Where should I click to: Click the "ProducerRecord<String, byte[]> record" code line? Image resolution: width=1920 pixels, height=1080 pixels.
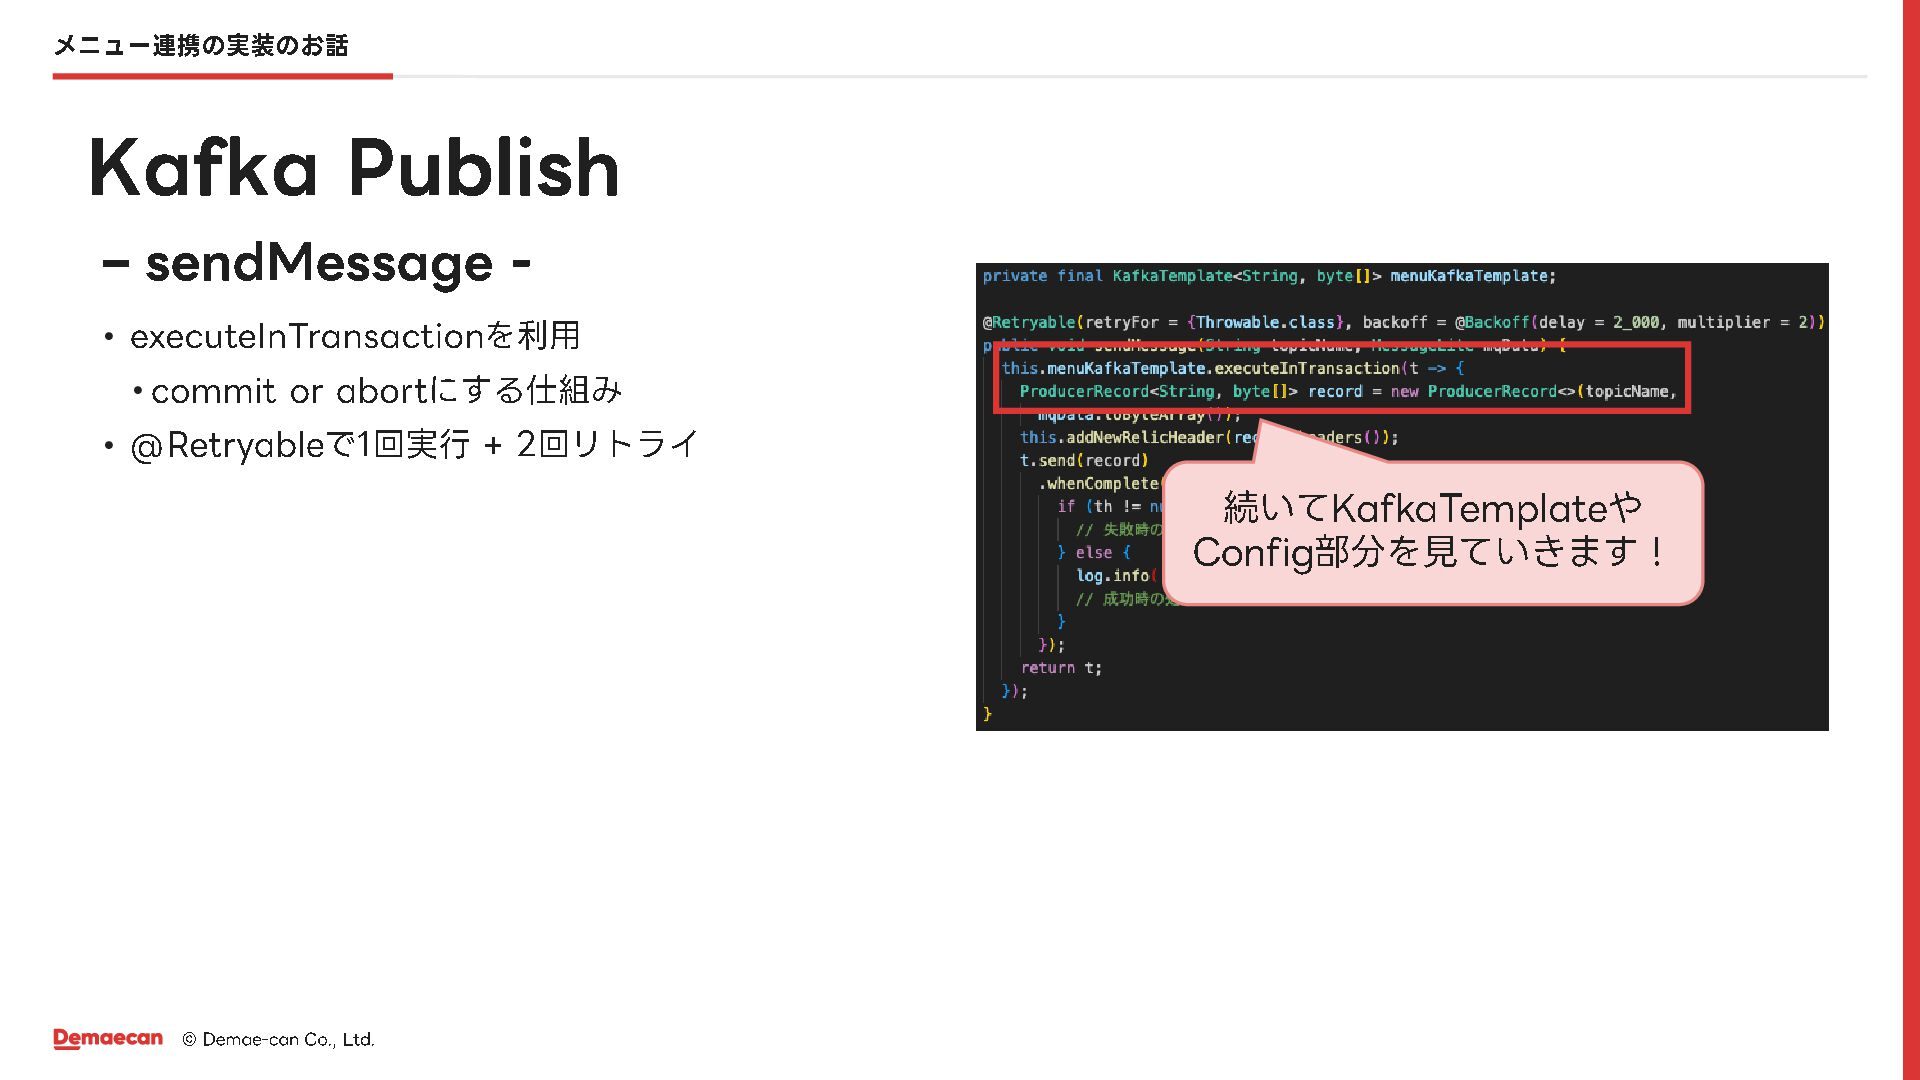point(1348,391)
